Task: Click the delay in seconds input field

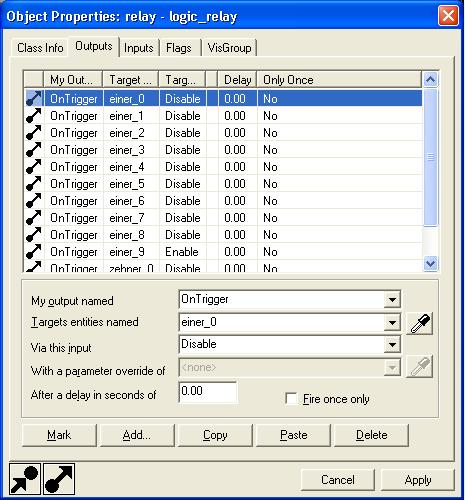Action: pyautogui.click(x=208, y=392)
